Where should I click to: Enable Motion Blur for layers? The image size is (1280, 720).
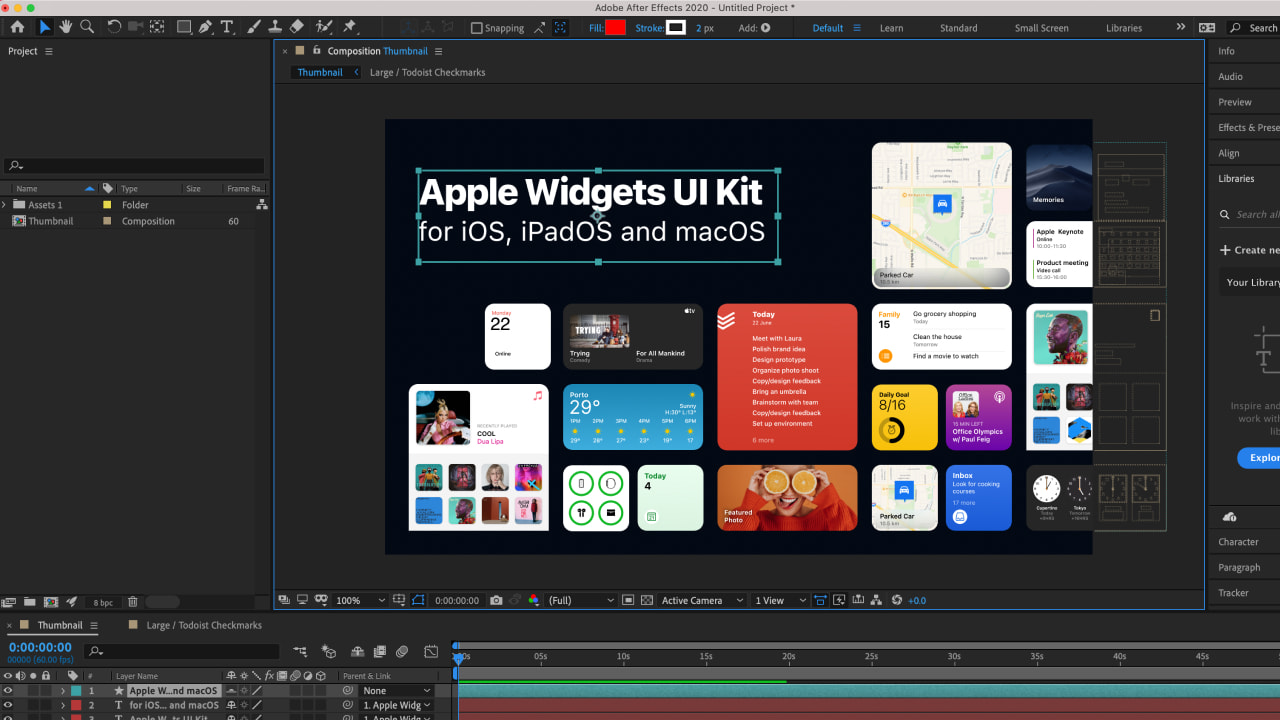pos(402,652)
